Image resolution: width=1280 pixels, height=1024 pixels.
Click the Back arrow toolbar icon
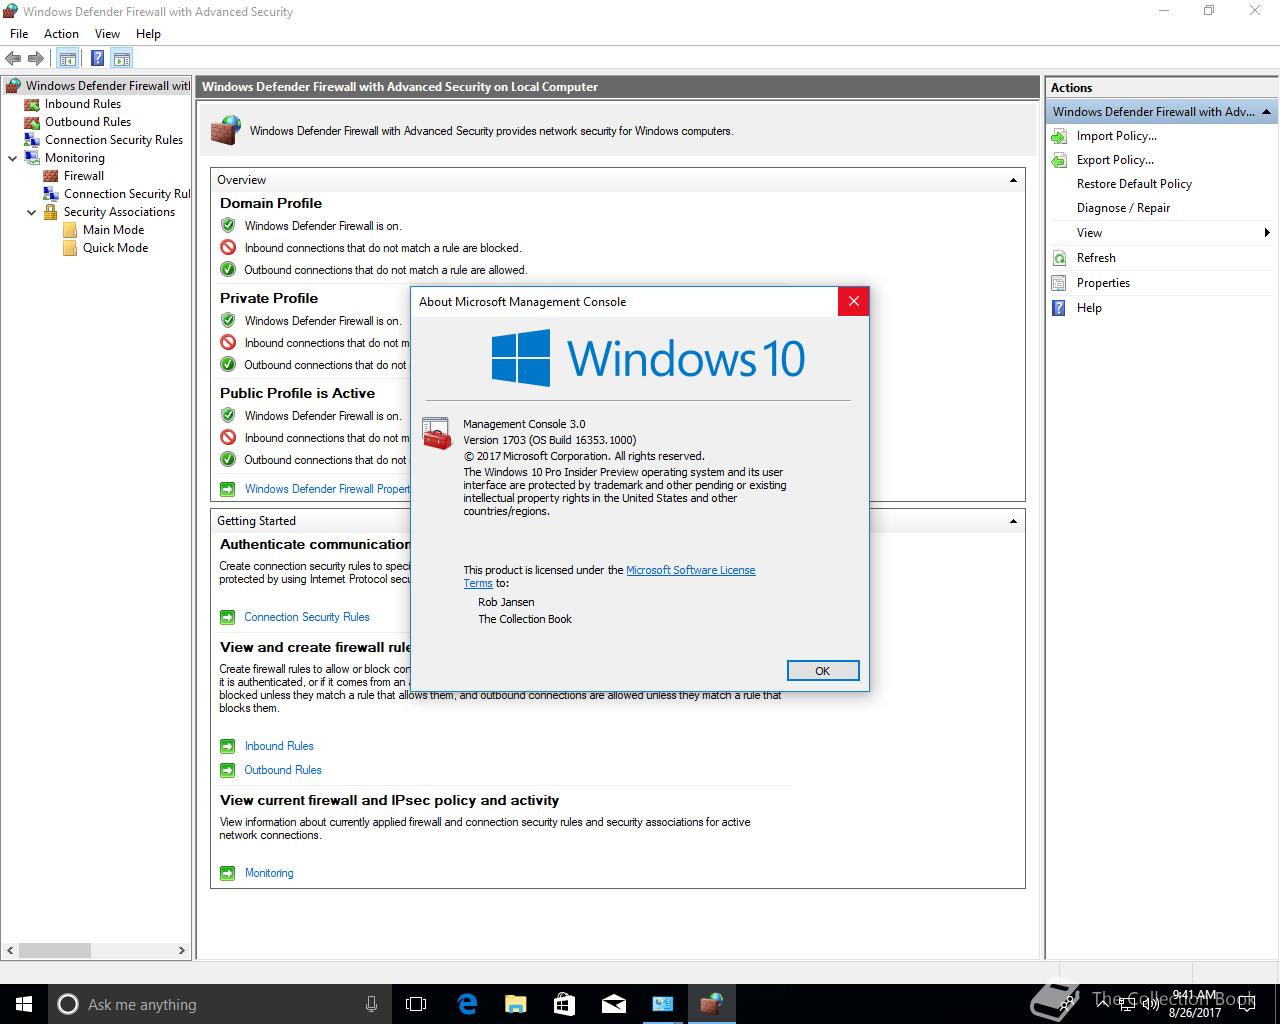(x=13, y=59)
